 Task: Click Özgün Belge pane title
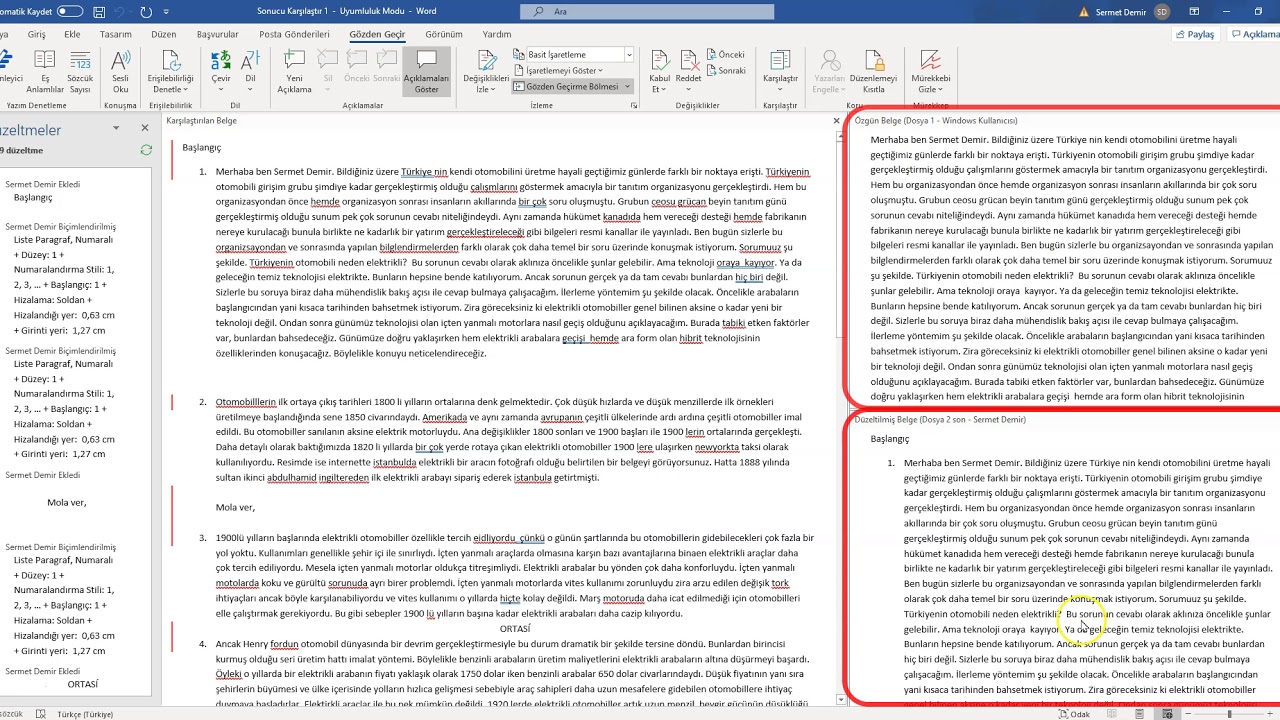tap(935, 120)
